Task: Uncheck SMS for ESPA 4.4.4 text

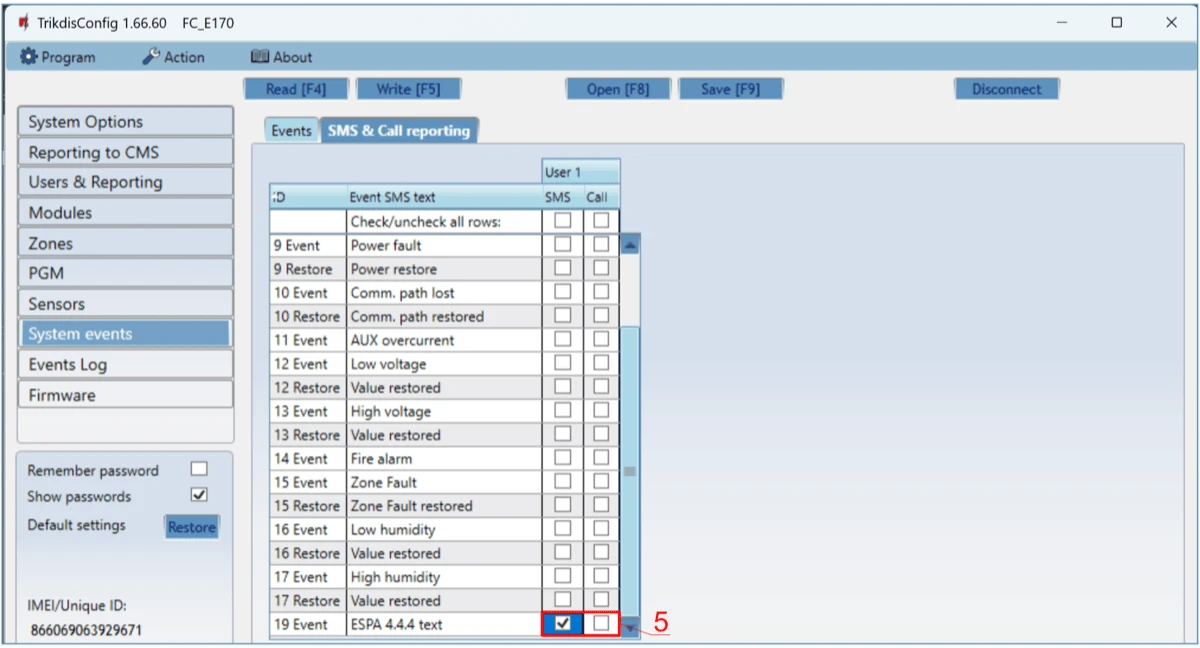Action: click(x=563, y=623)
